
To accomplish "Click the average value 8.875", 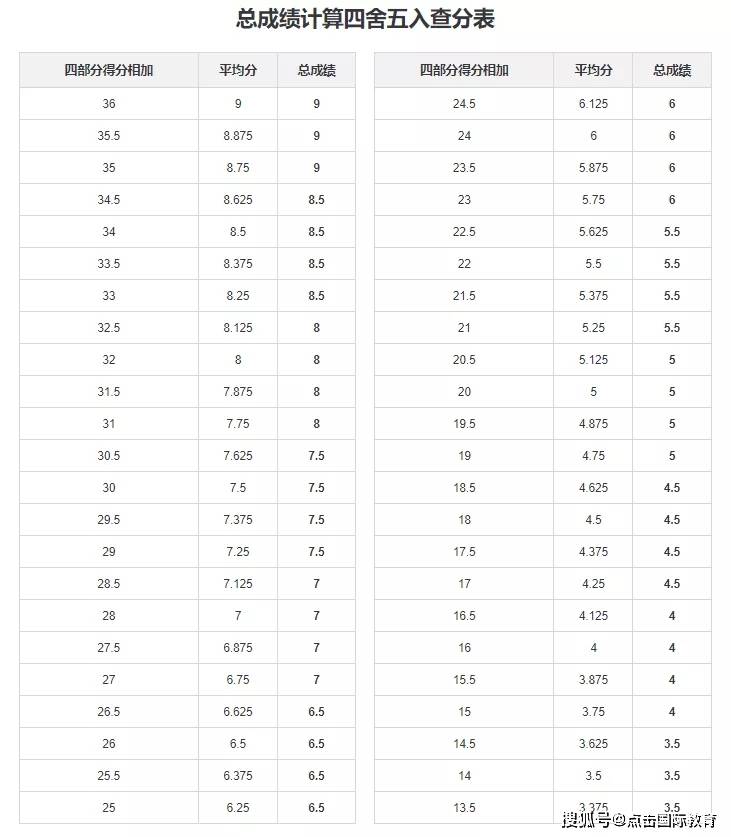I will [x=238, y=136].
